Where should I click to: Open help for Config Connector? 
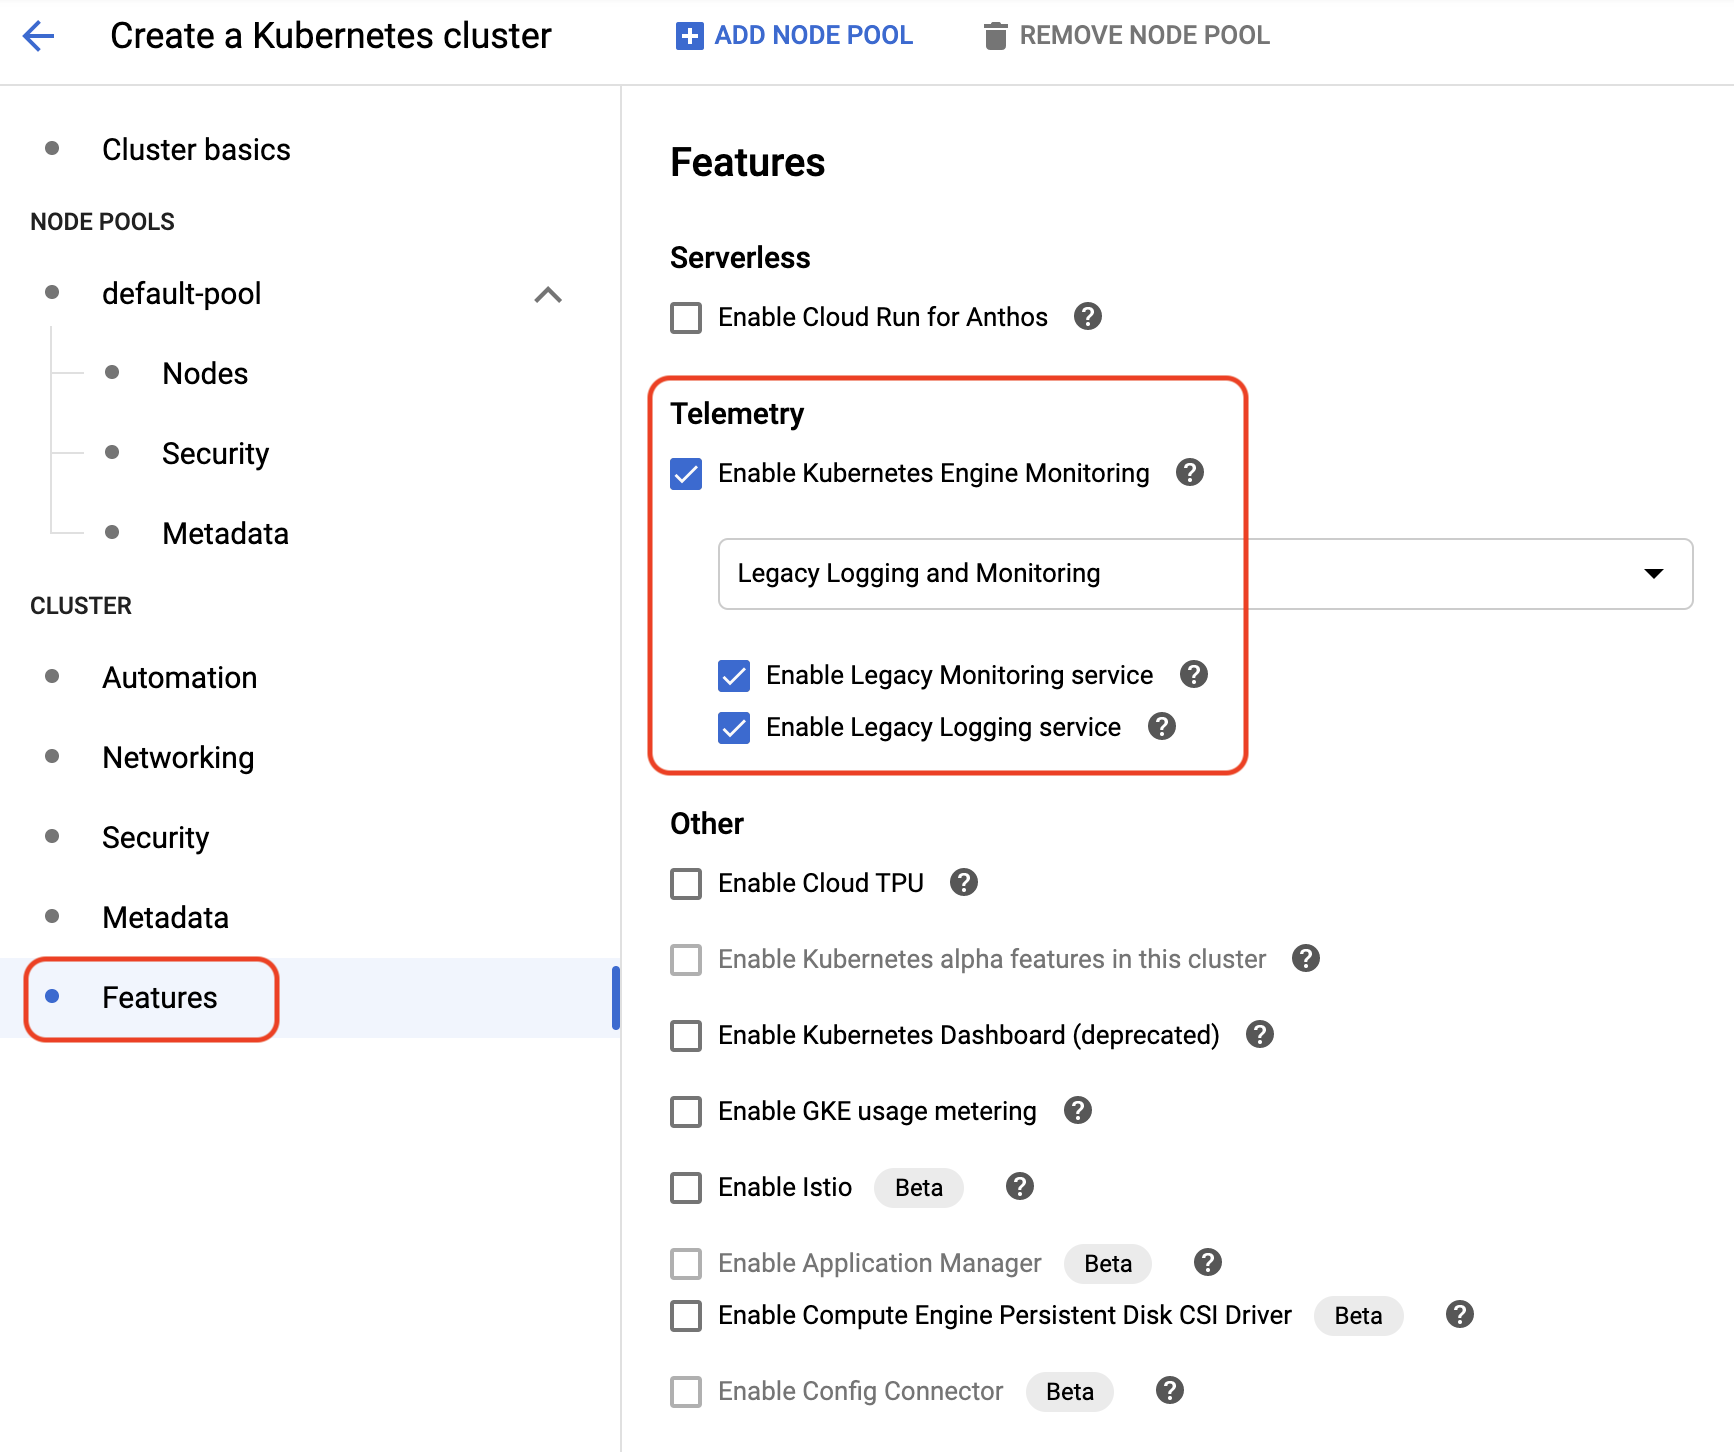(1169, 1390)
